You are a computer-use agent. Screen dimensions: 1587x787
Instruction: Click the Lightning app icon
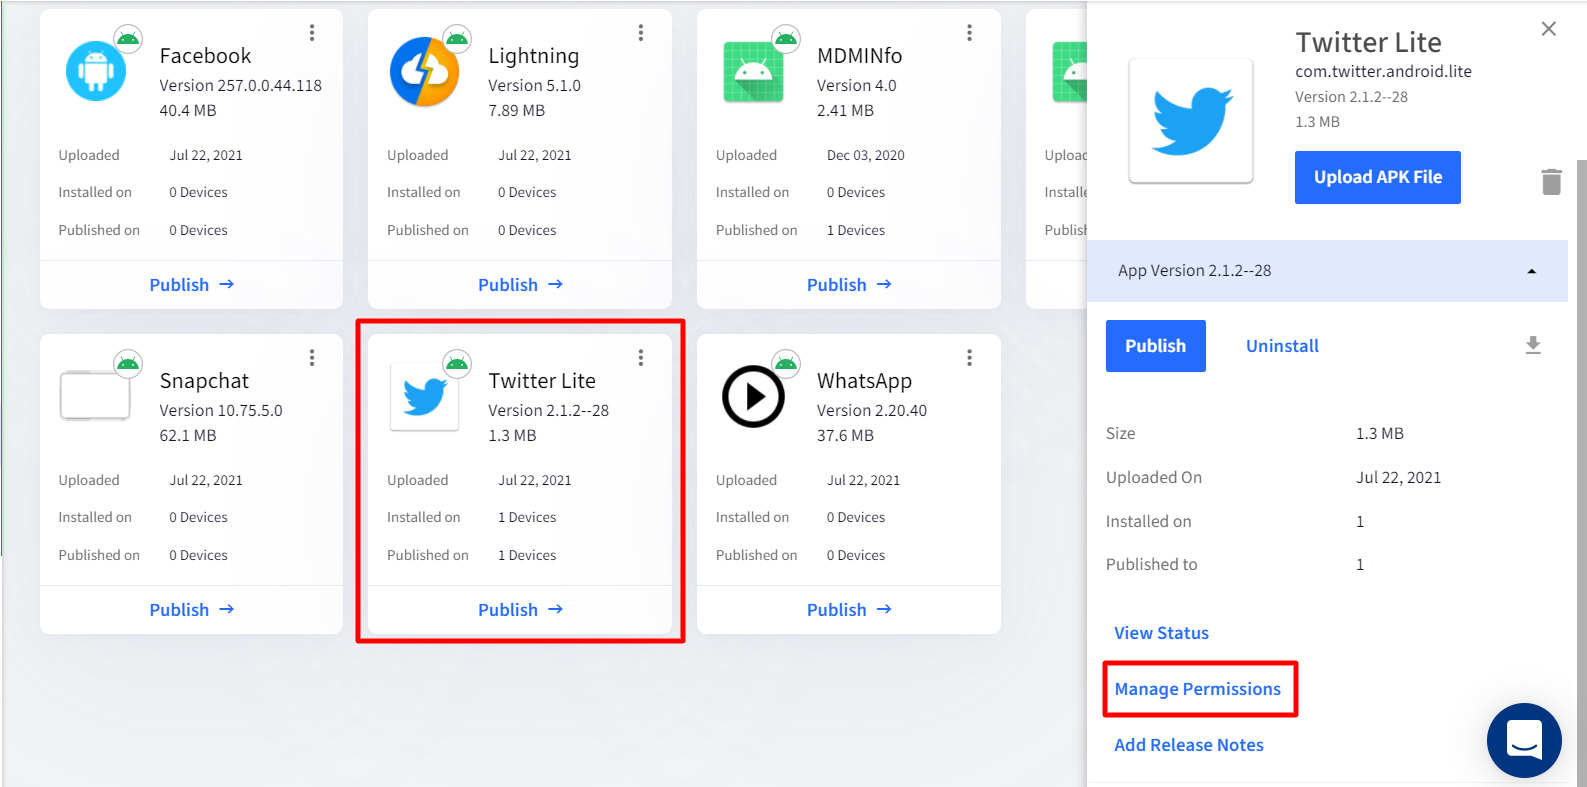click(x=424, y=72)
